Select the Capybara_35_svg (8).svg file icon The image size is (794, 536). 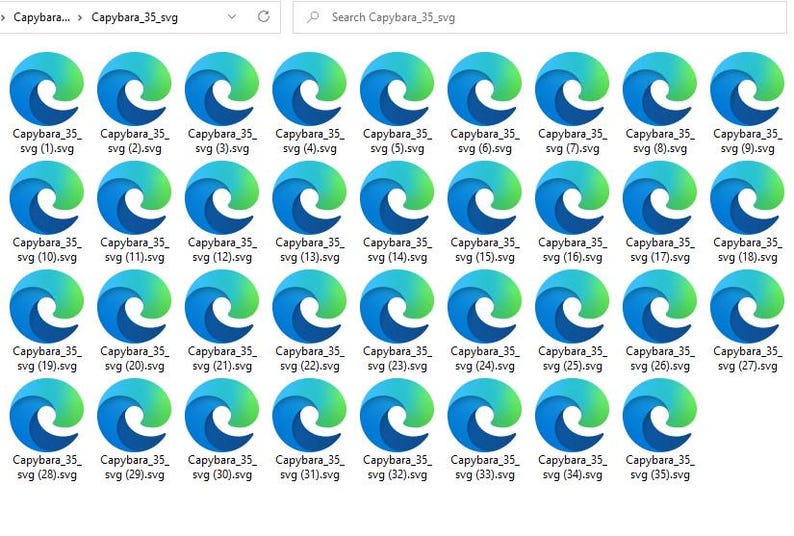(660, 89)
